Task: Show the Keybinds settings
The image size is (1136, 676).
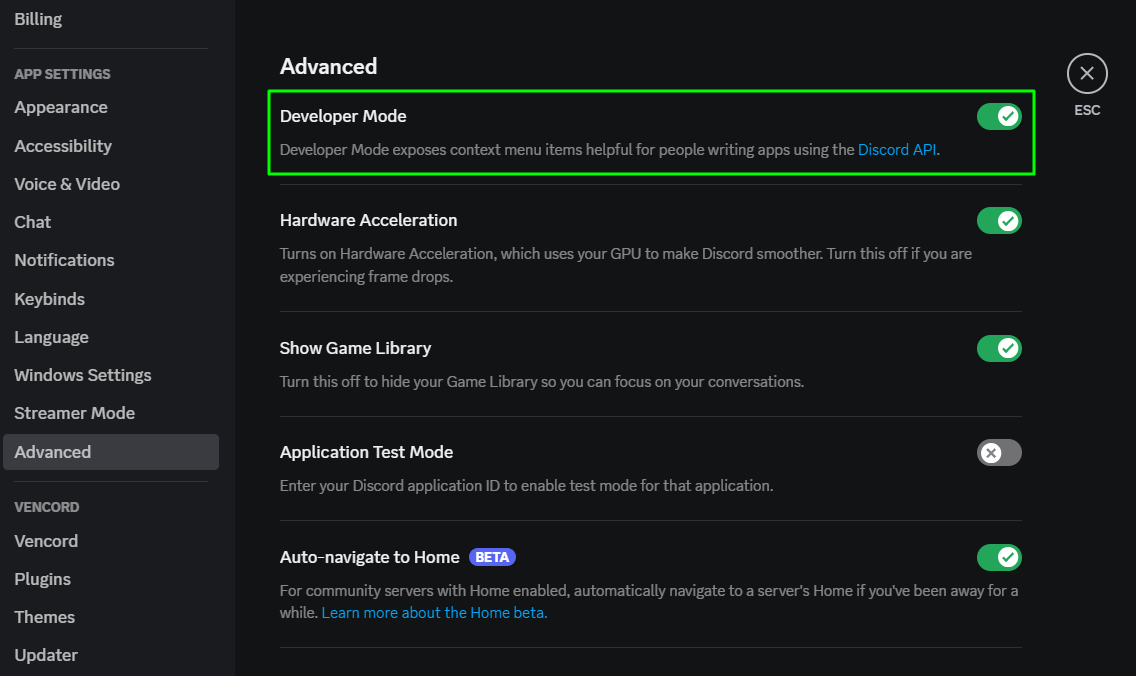Action: (x=49, y=299)
